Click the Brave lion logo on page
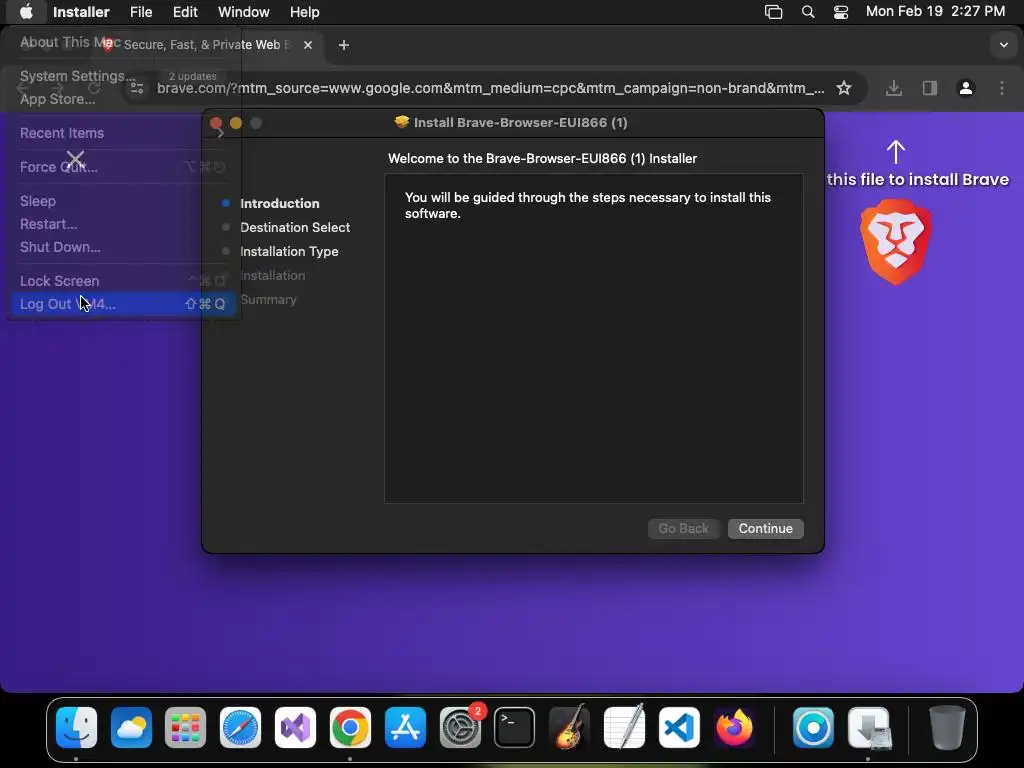This screenshot has height=768, width=1024. [896, 242]
